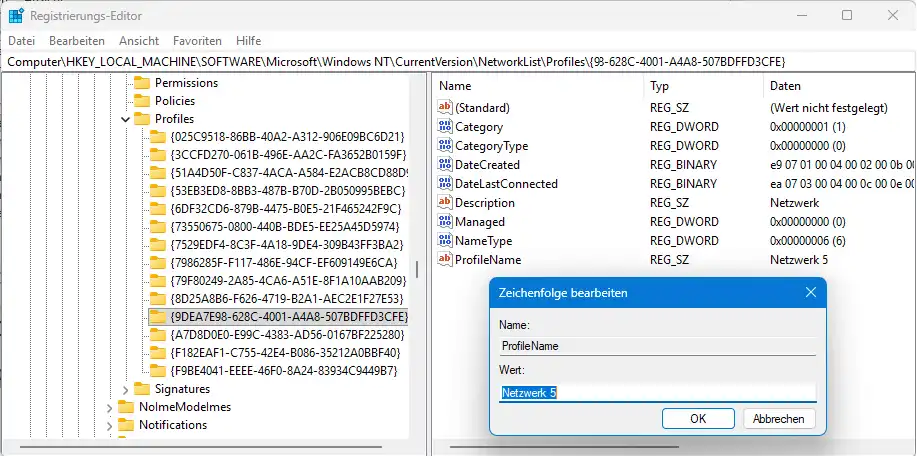
Task: Click folder icon of key starting {51A4D50F-C837
Action: point(158,173)
